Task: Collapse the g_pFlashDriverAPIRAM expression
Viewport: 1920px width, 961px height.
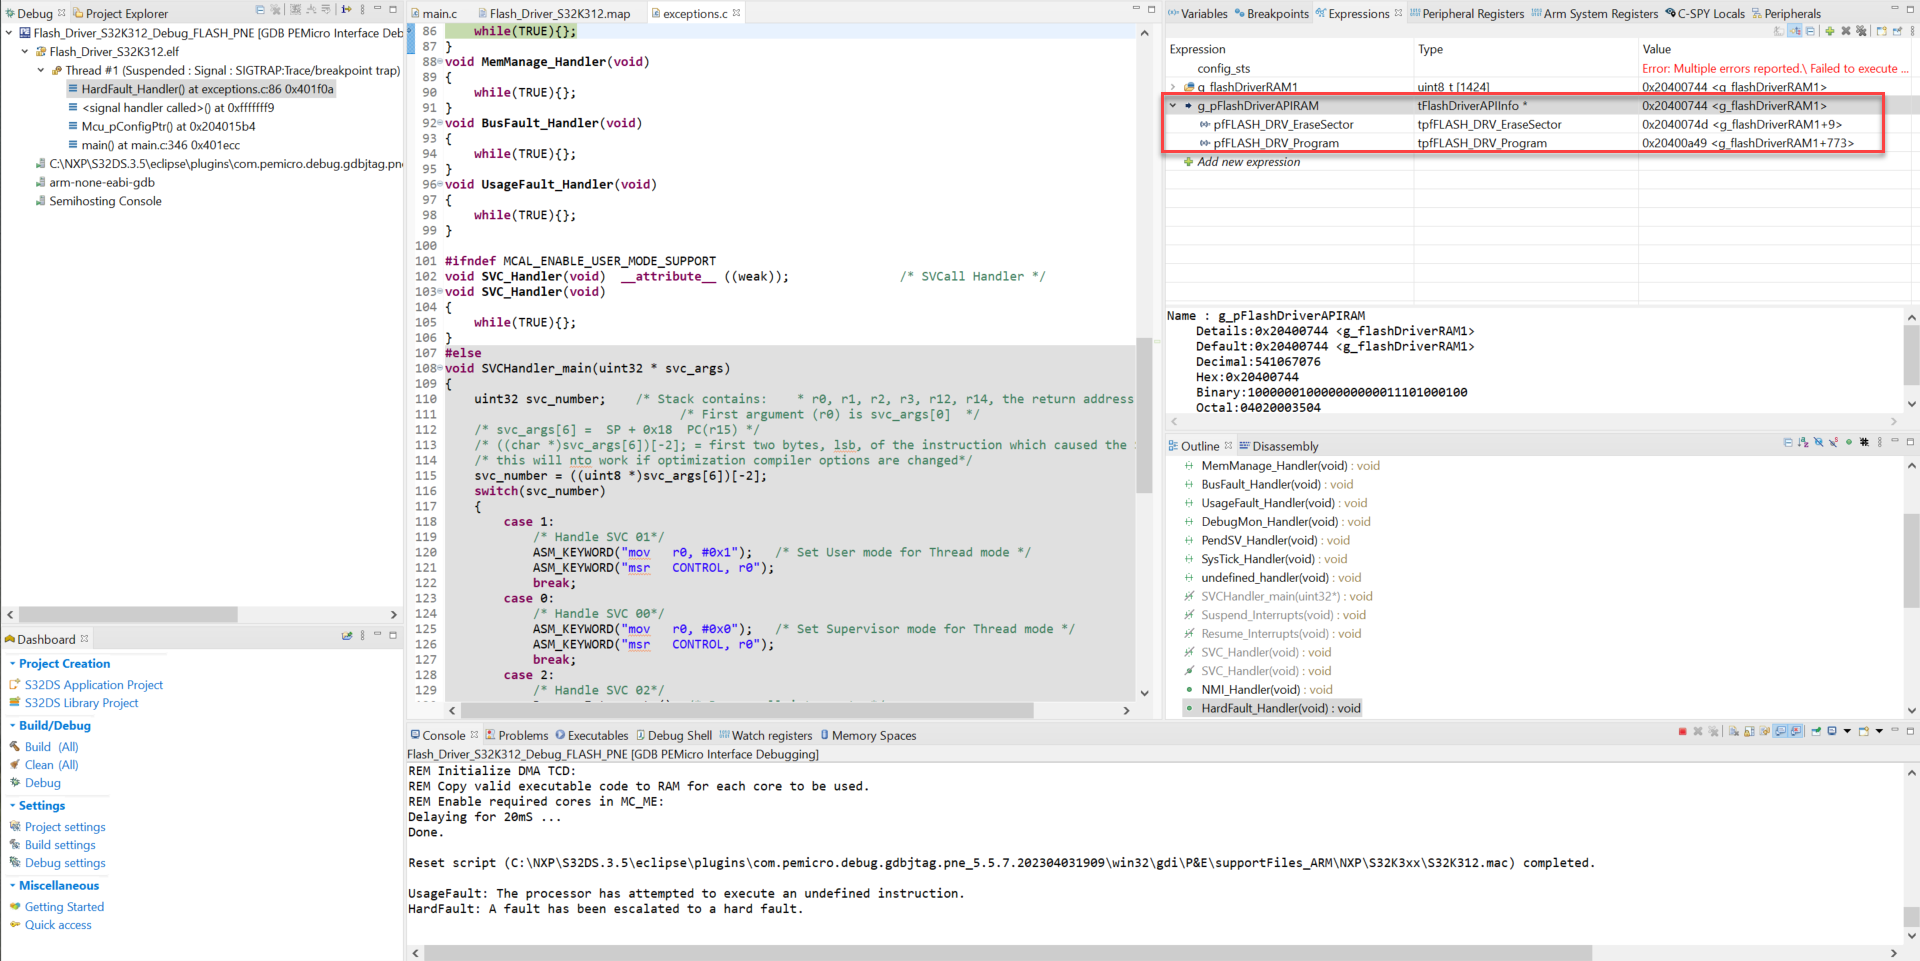Action: point(1174,105)
